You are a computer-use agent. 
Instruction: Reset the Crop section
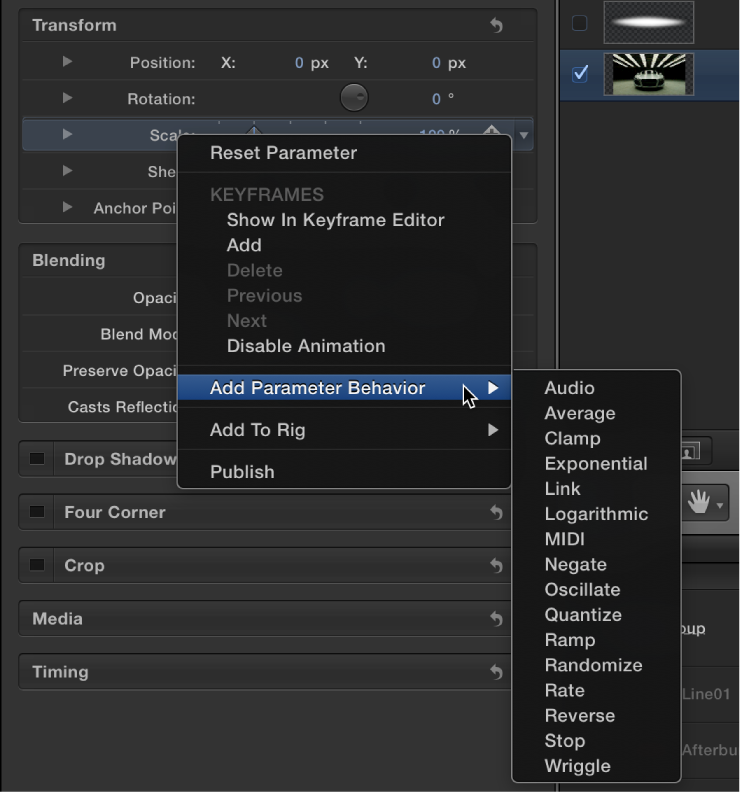[x=497, y=565]
